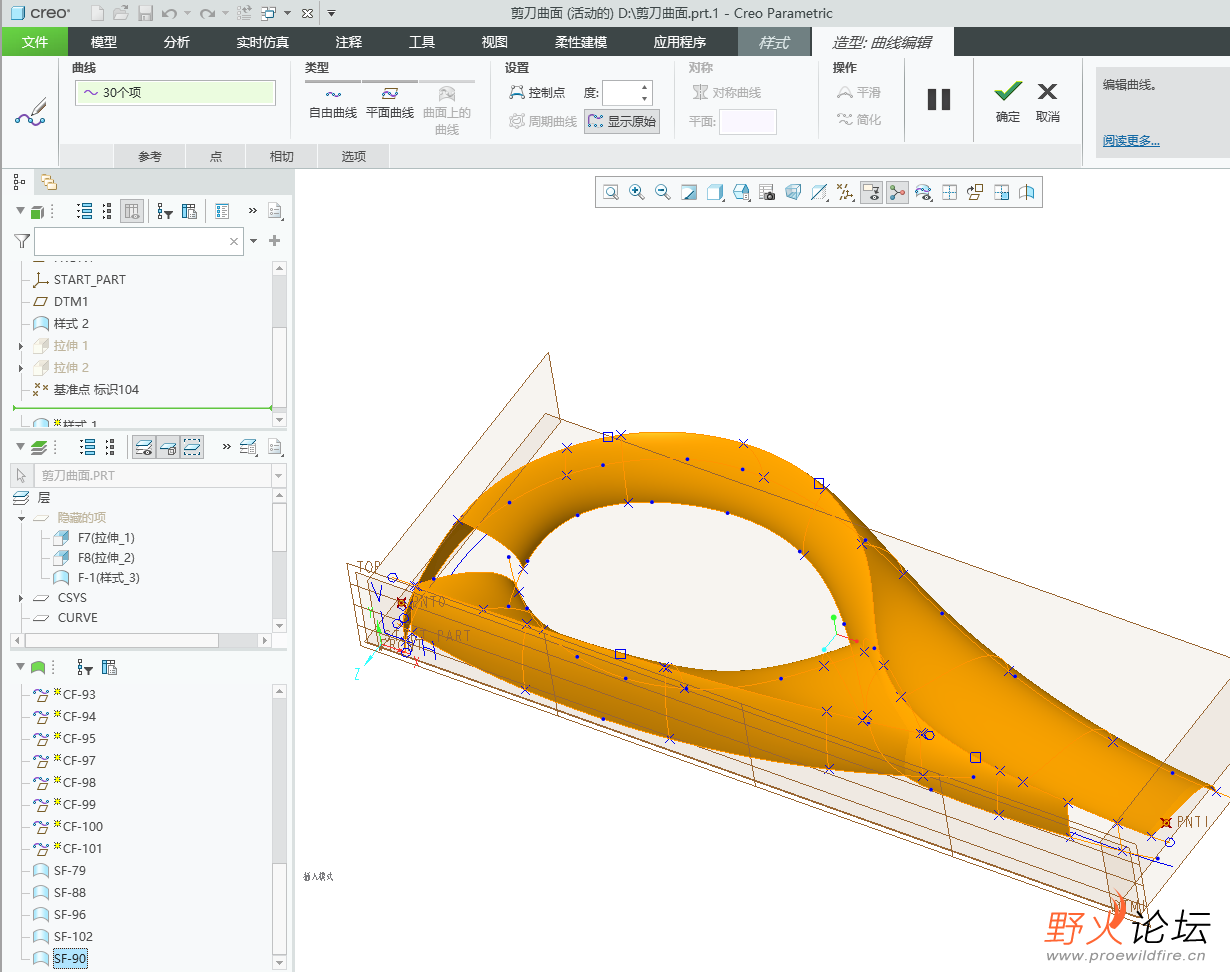Click the add plus icon beside tree search
This screenshot has width=1230, height=972.
274,241
